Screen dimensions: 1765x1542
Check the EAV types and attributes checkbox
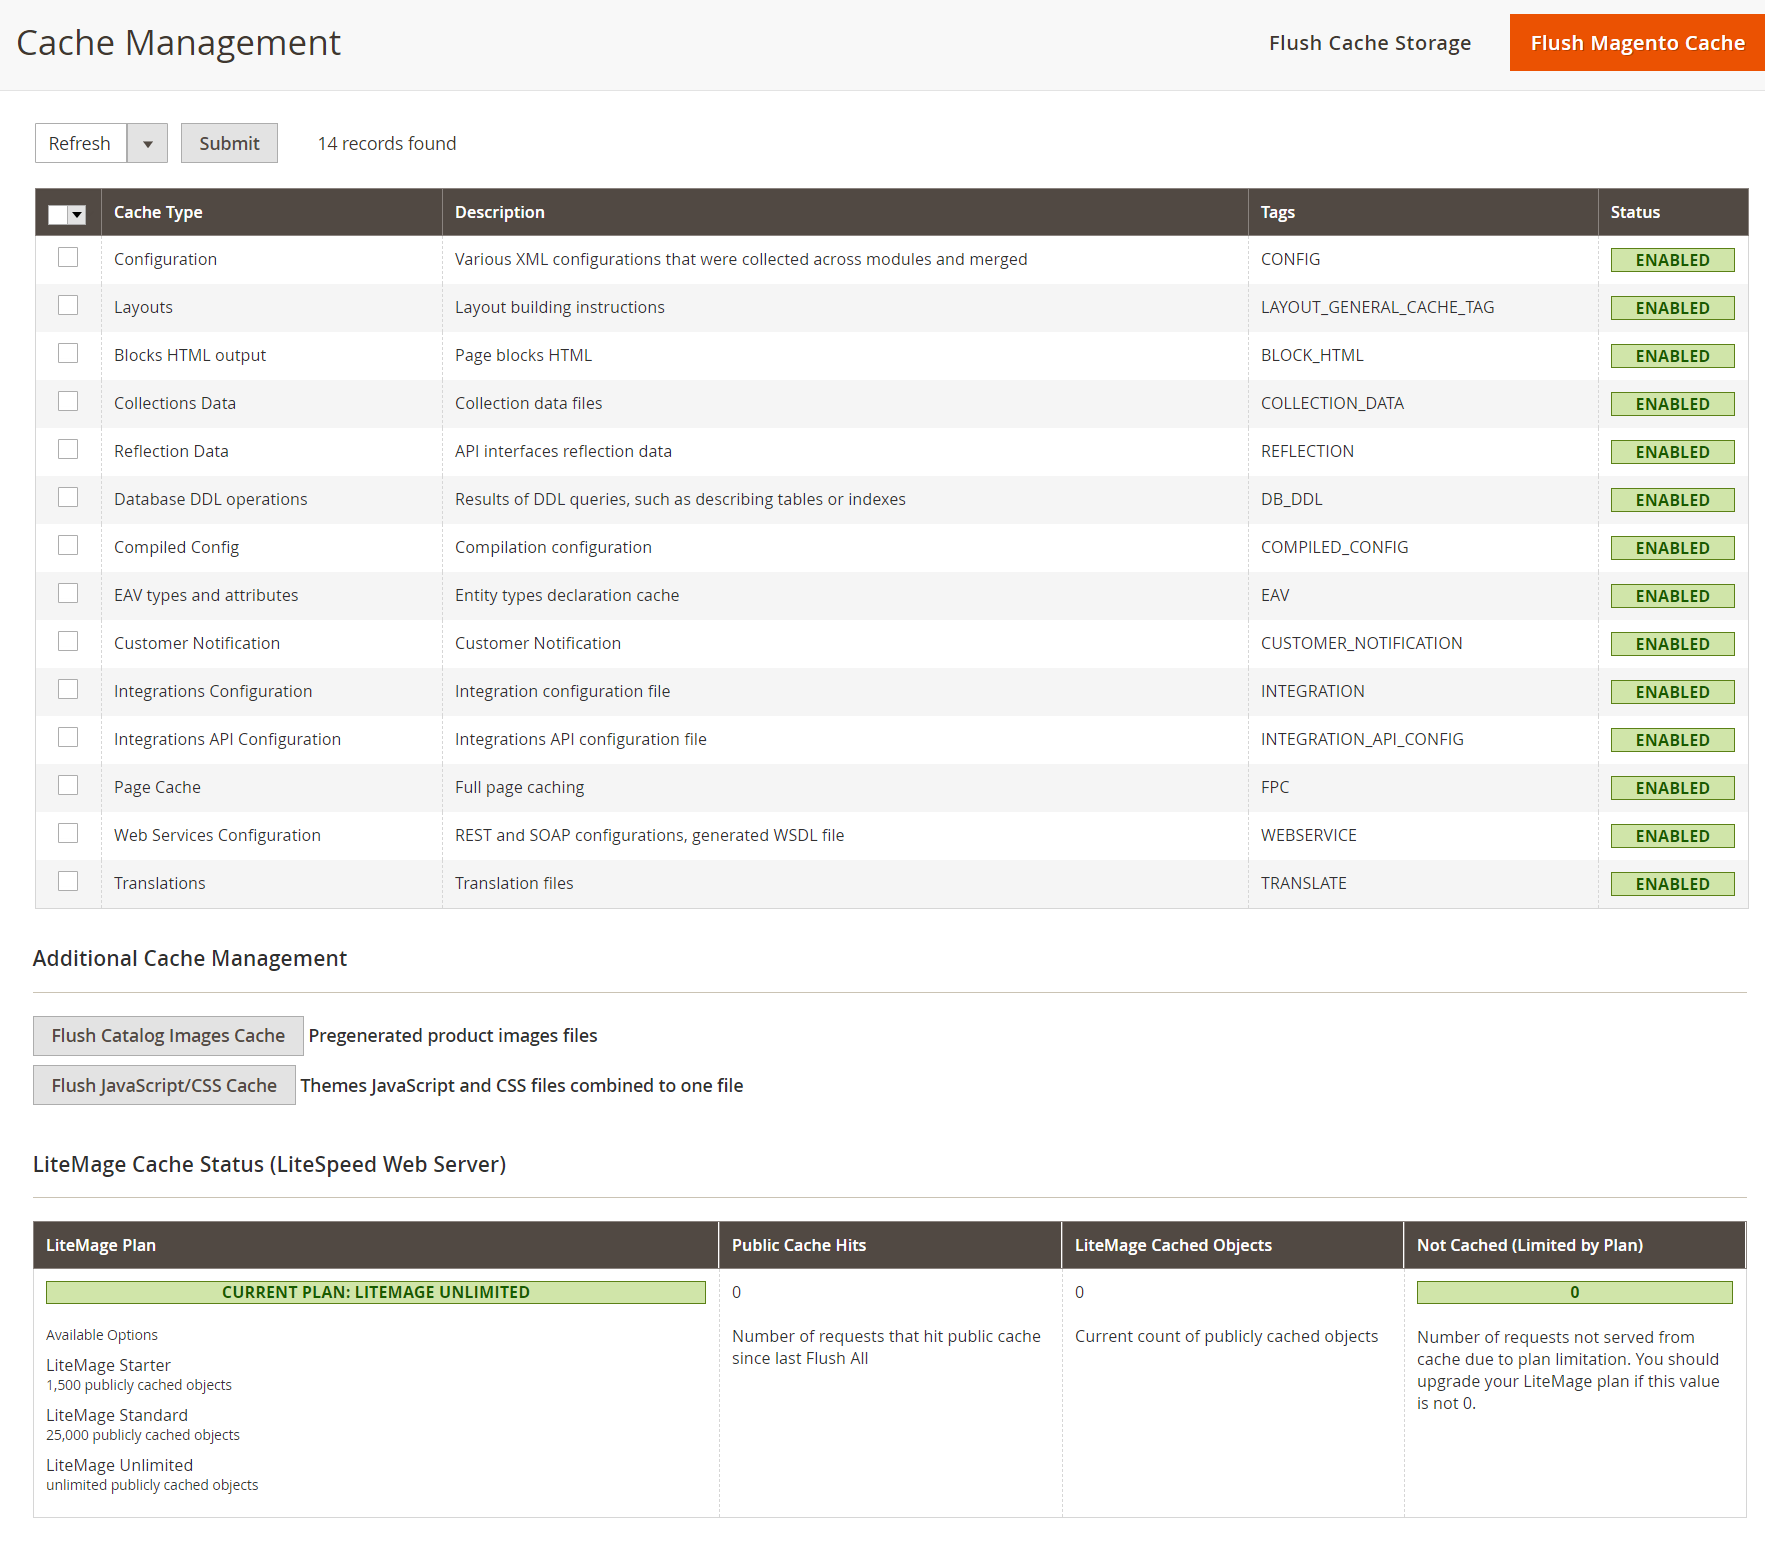(x=68, y=594)
